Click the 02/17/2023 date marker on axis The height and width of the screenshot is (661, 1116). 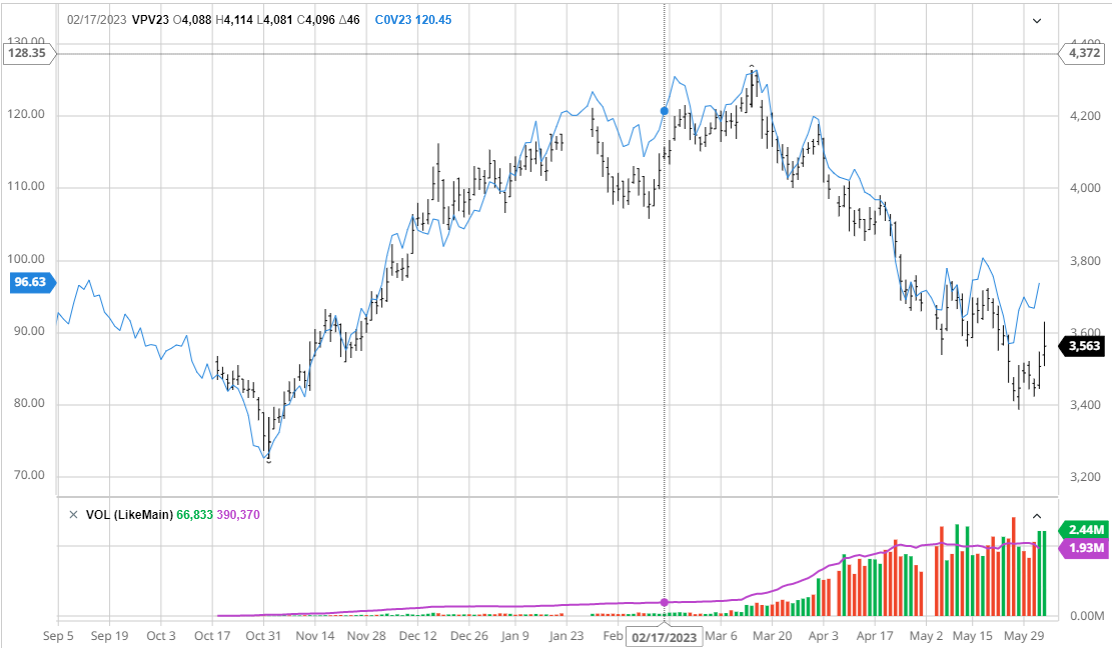(x=665, y=637)
